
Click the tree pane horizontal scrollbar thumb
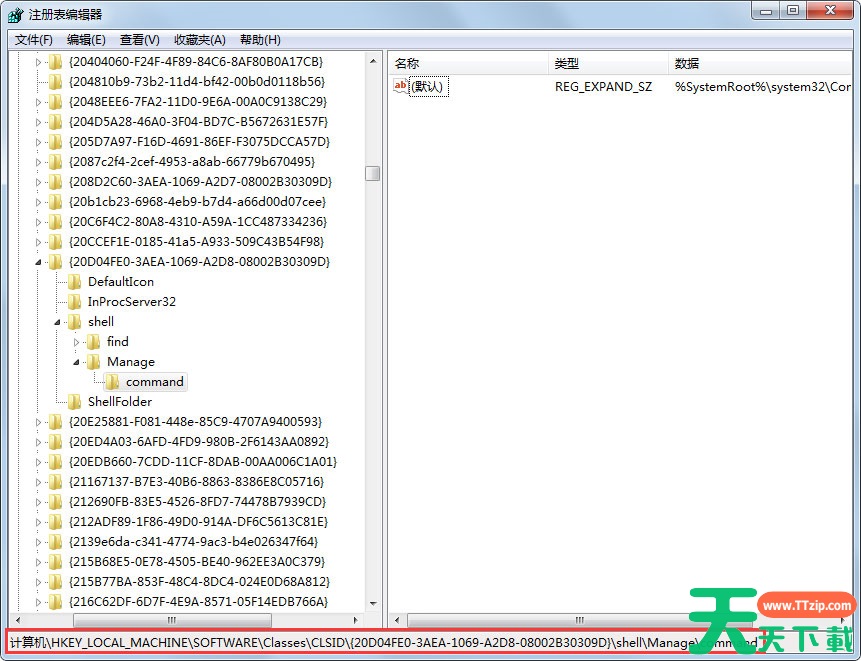[172, 620]
